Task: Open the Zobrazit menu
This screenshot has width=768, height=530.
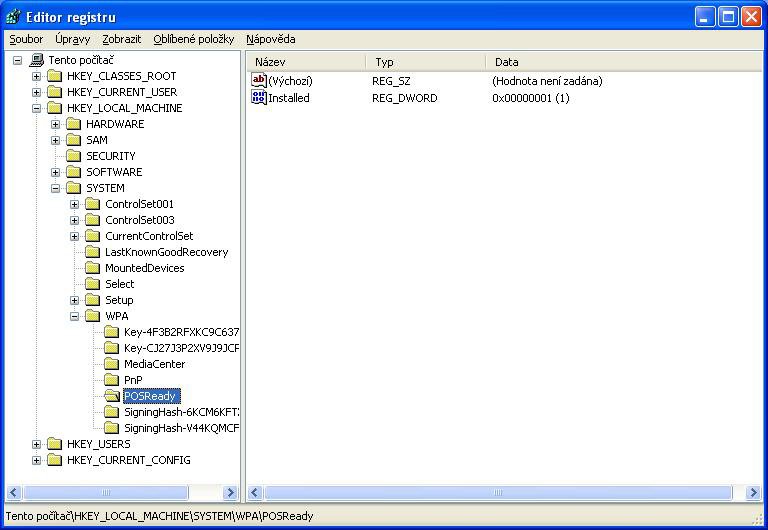Action: [x=121, y=39]
